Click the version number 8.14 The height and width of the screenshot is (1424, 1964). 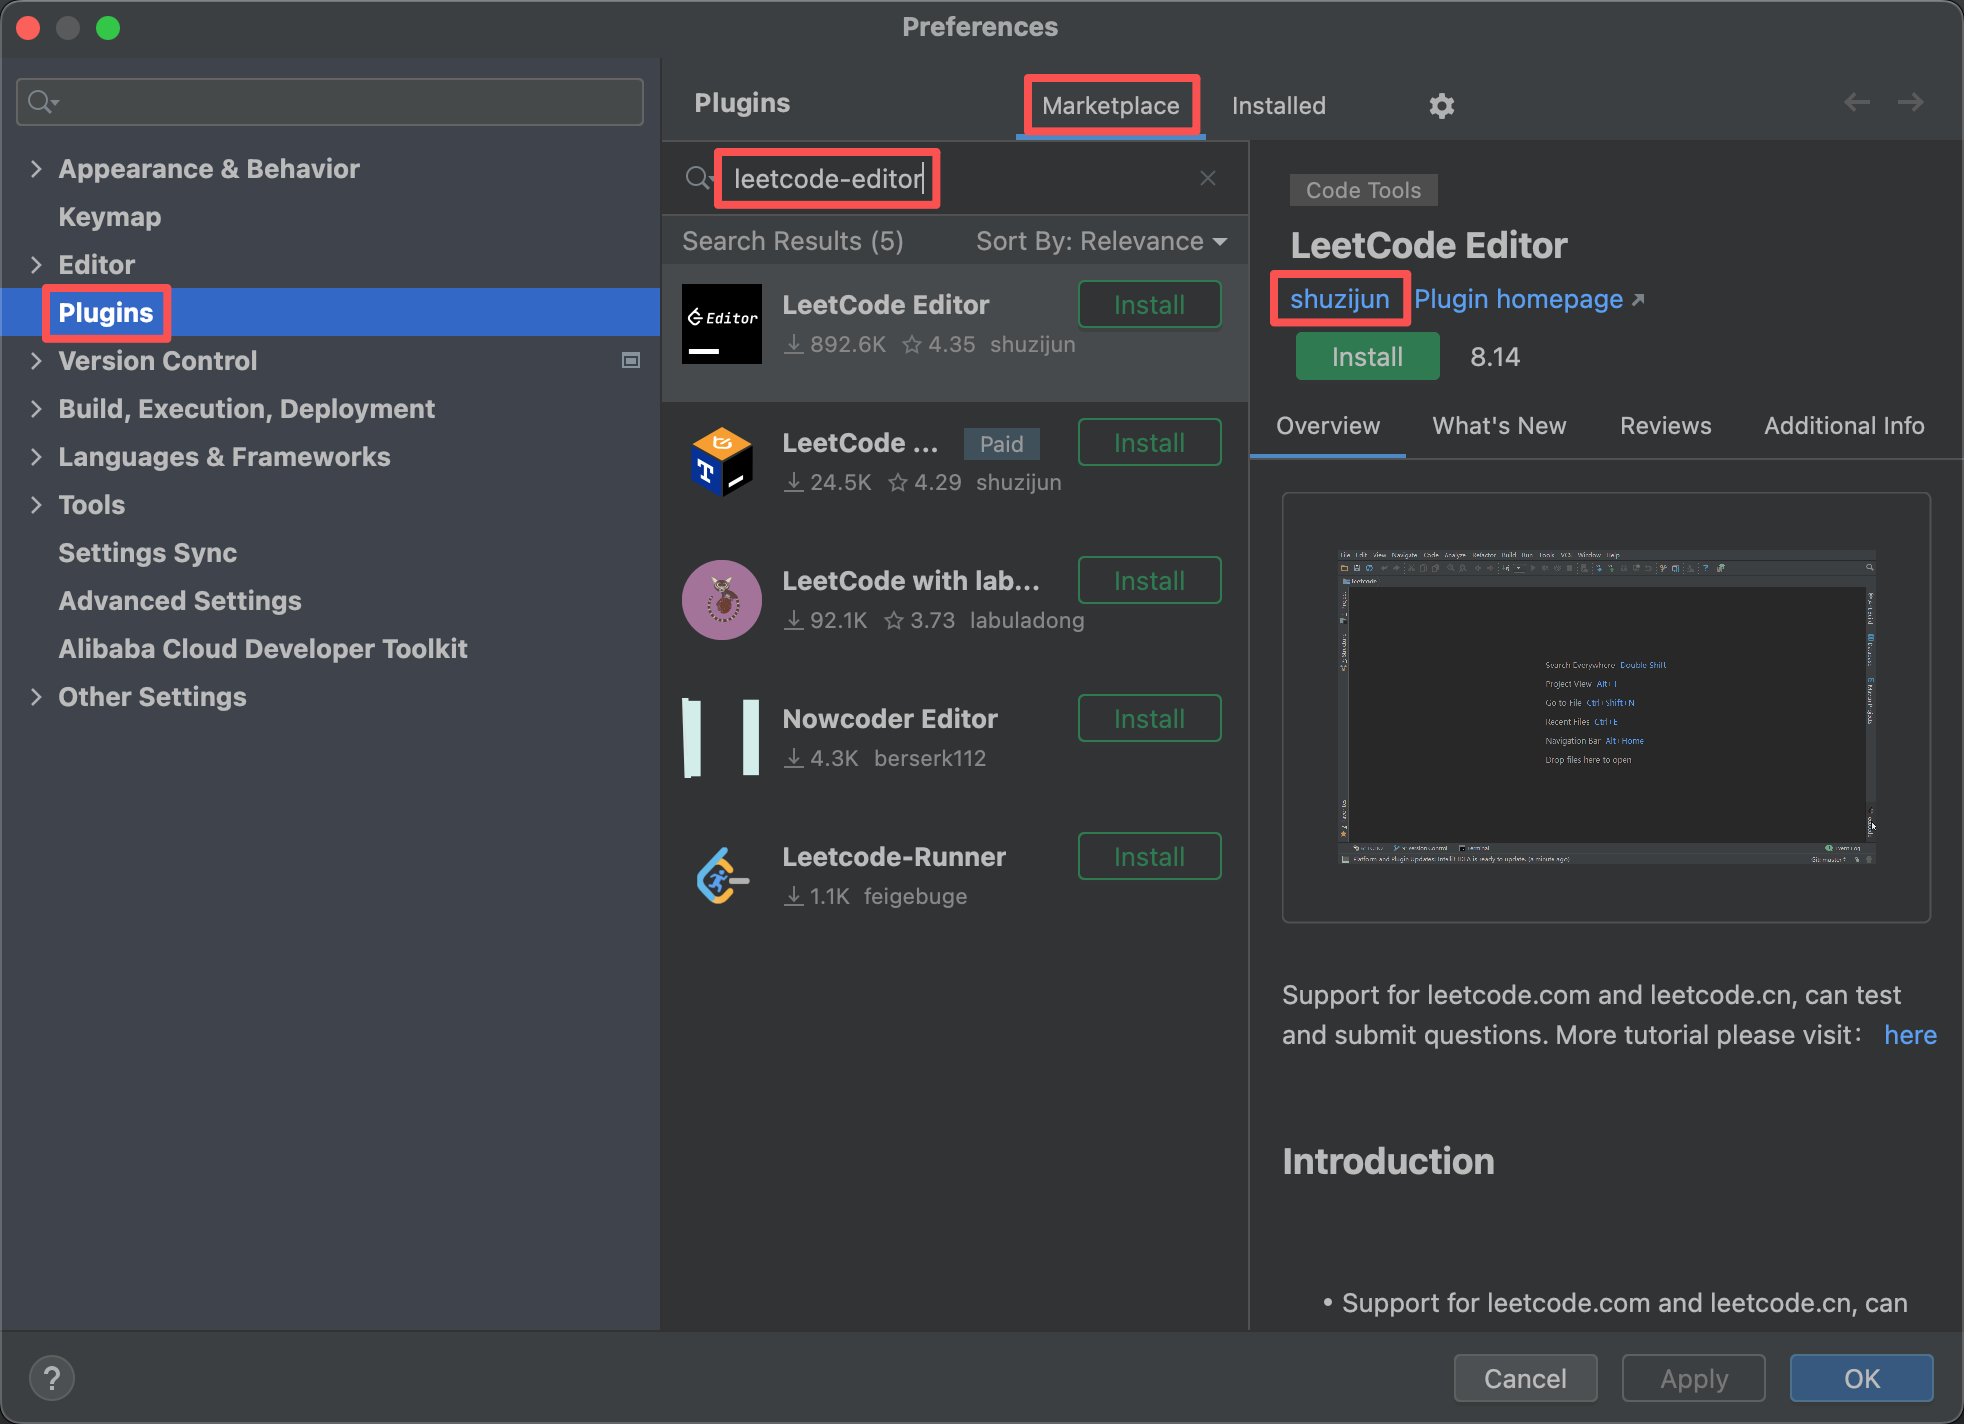1494,356
